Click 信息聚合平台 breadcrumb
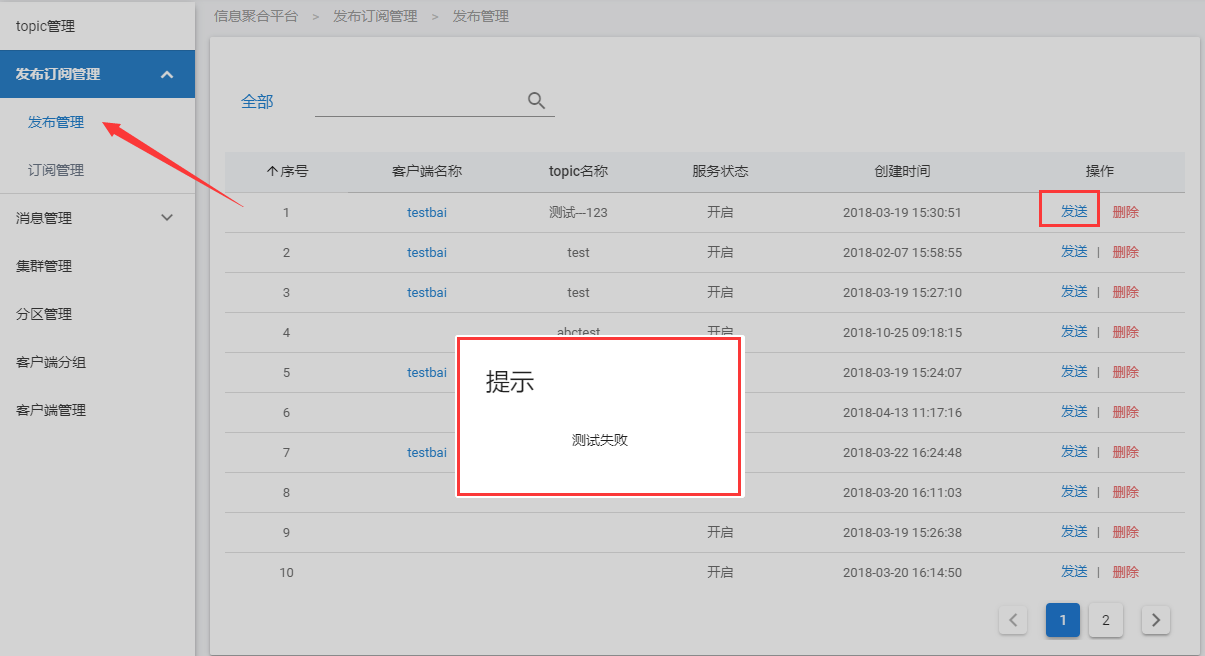Image resolution: width=1205 pixels, height=656 pixels. click(256, 16)
